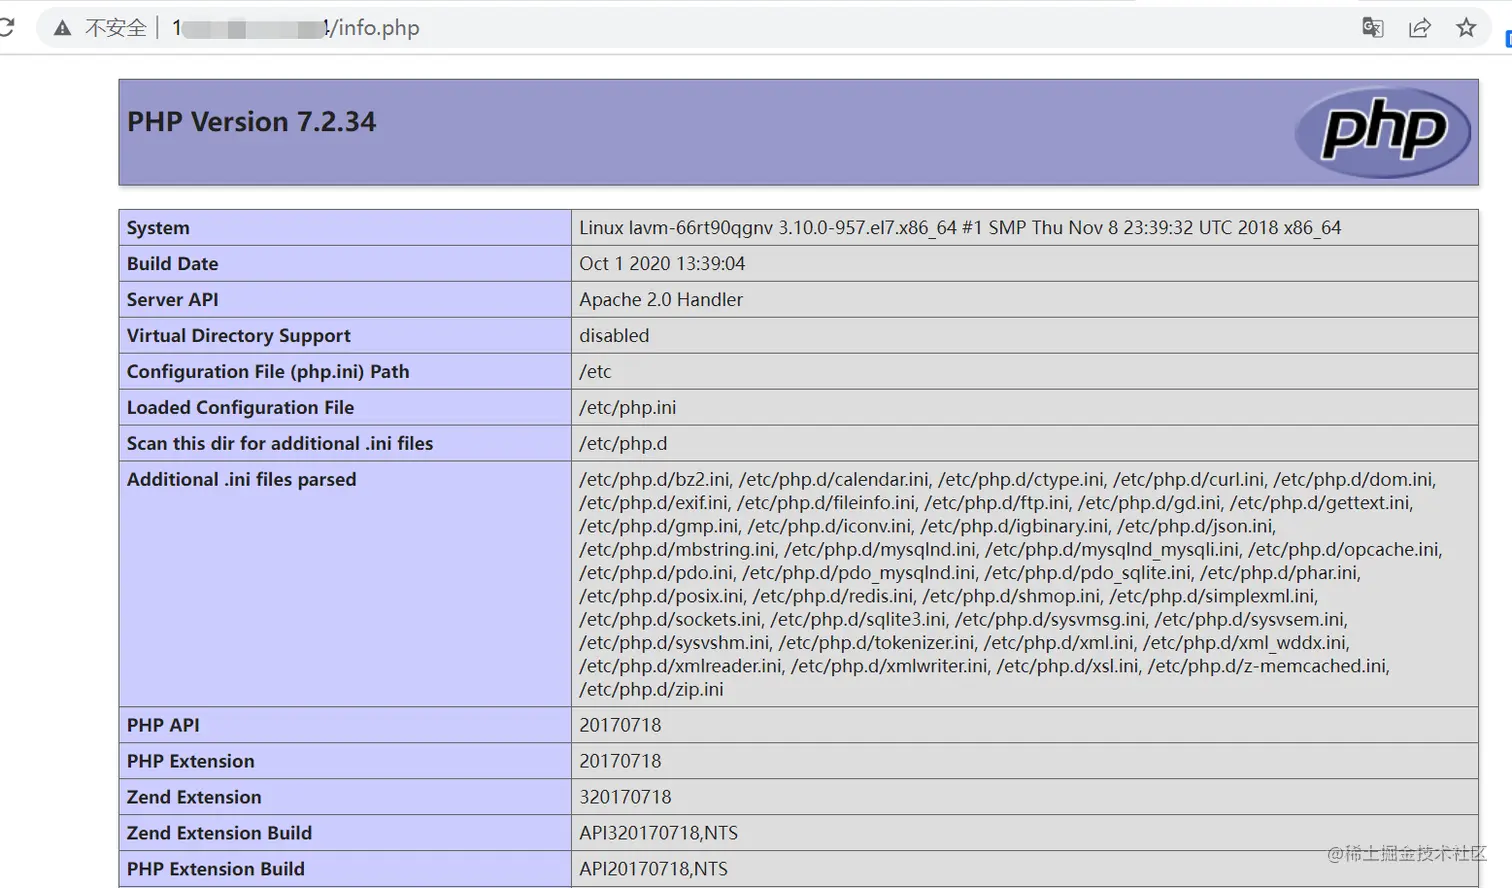Click the Zend Extension Build label
This screenshot has width=1512, height=888.
[219, 834]
